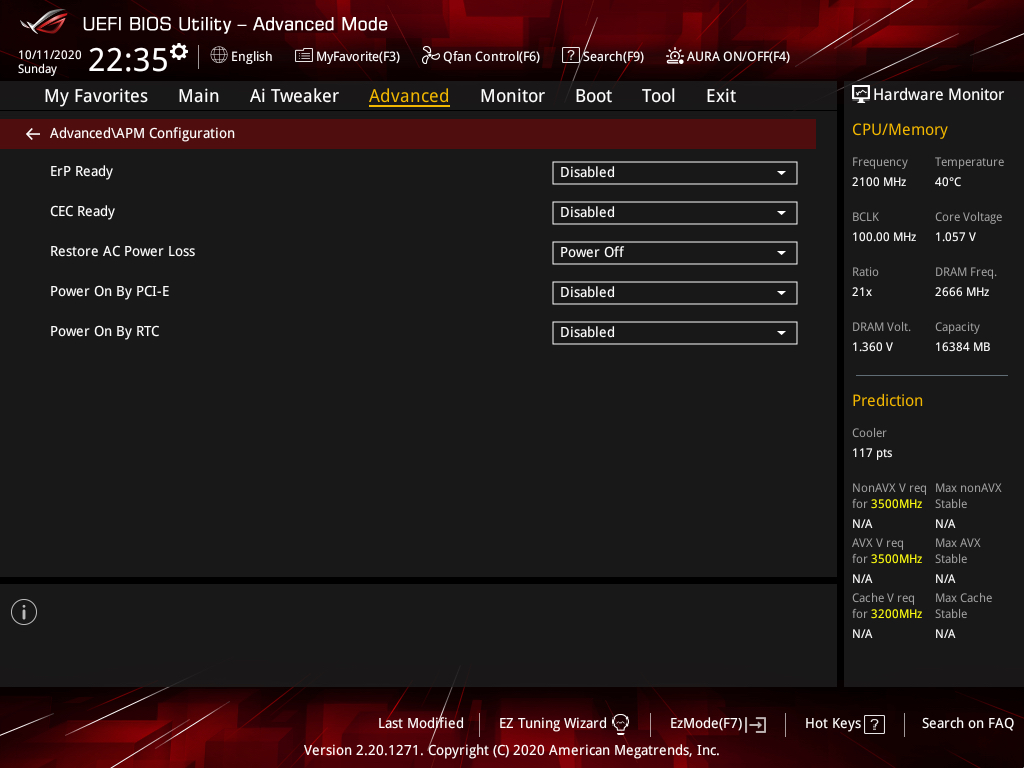Click the Search question mark icon
This screenshot has width=1024, height=768.
[570, 56]
